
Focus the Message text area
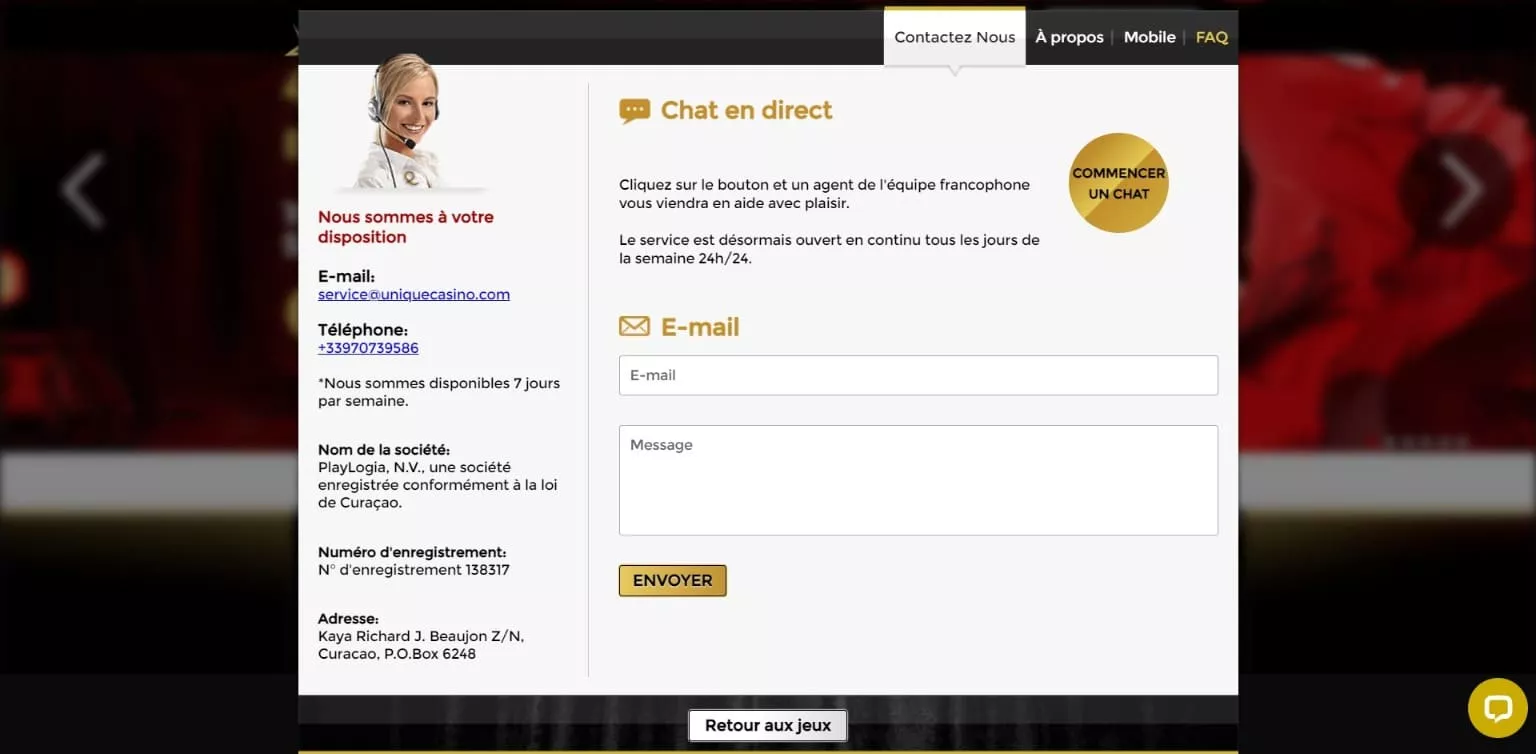(x=918, y=480)
